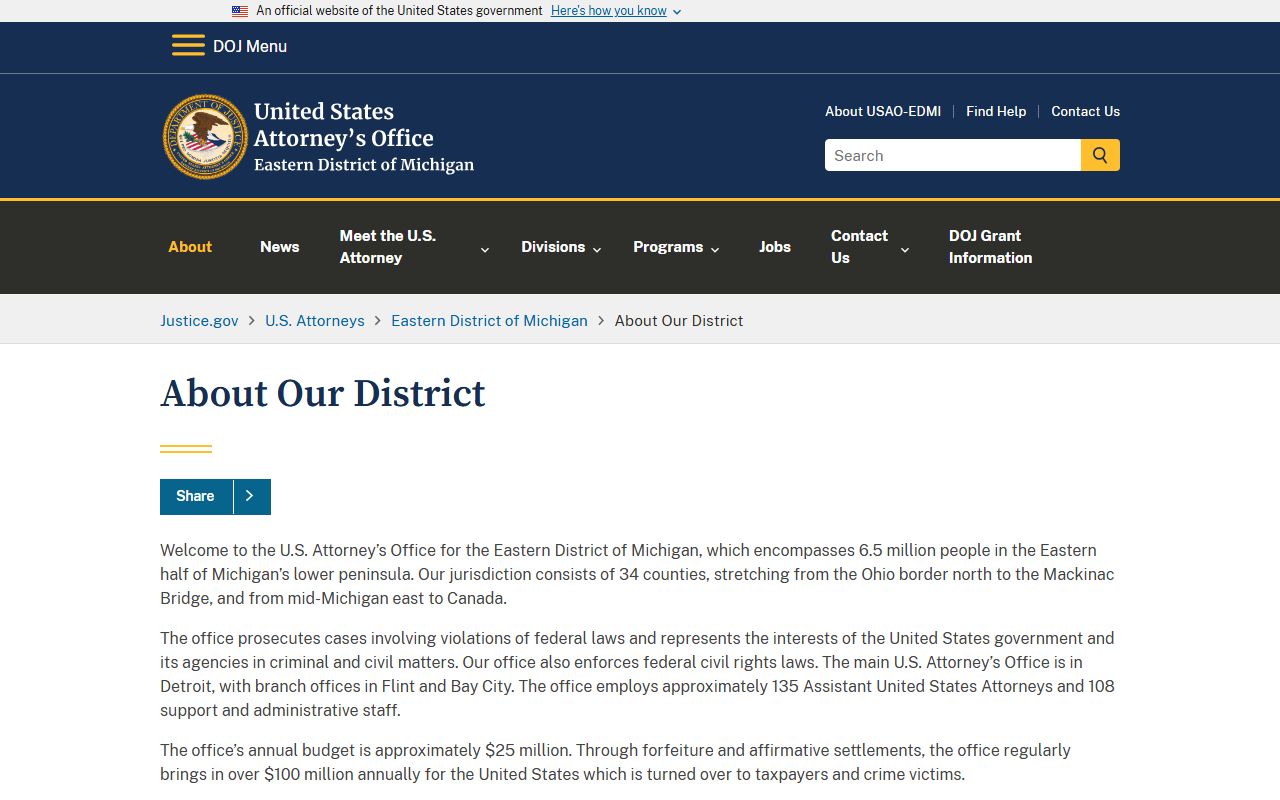Open the About nav item
The height and width of the screenshot is (800, 1280).
click(190, 247)
